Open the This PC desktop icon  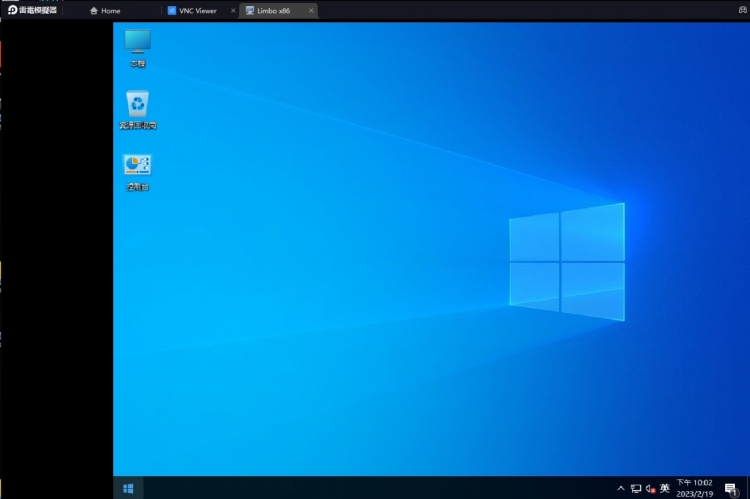point(138,48)
